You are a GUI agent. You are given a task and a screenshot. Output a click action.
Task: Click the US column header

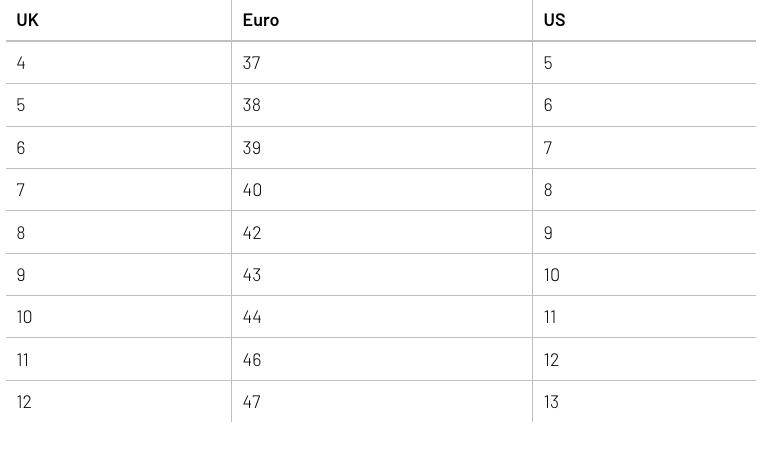[x=554, y=20]
